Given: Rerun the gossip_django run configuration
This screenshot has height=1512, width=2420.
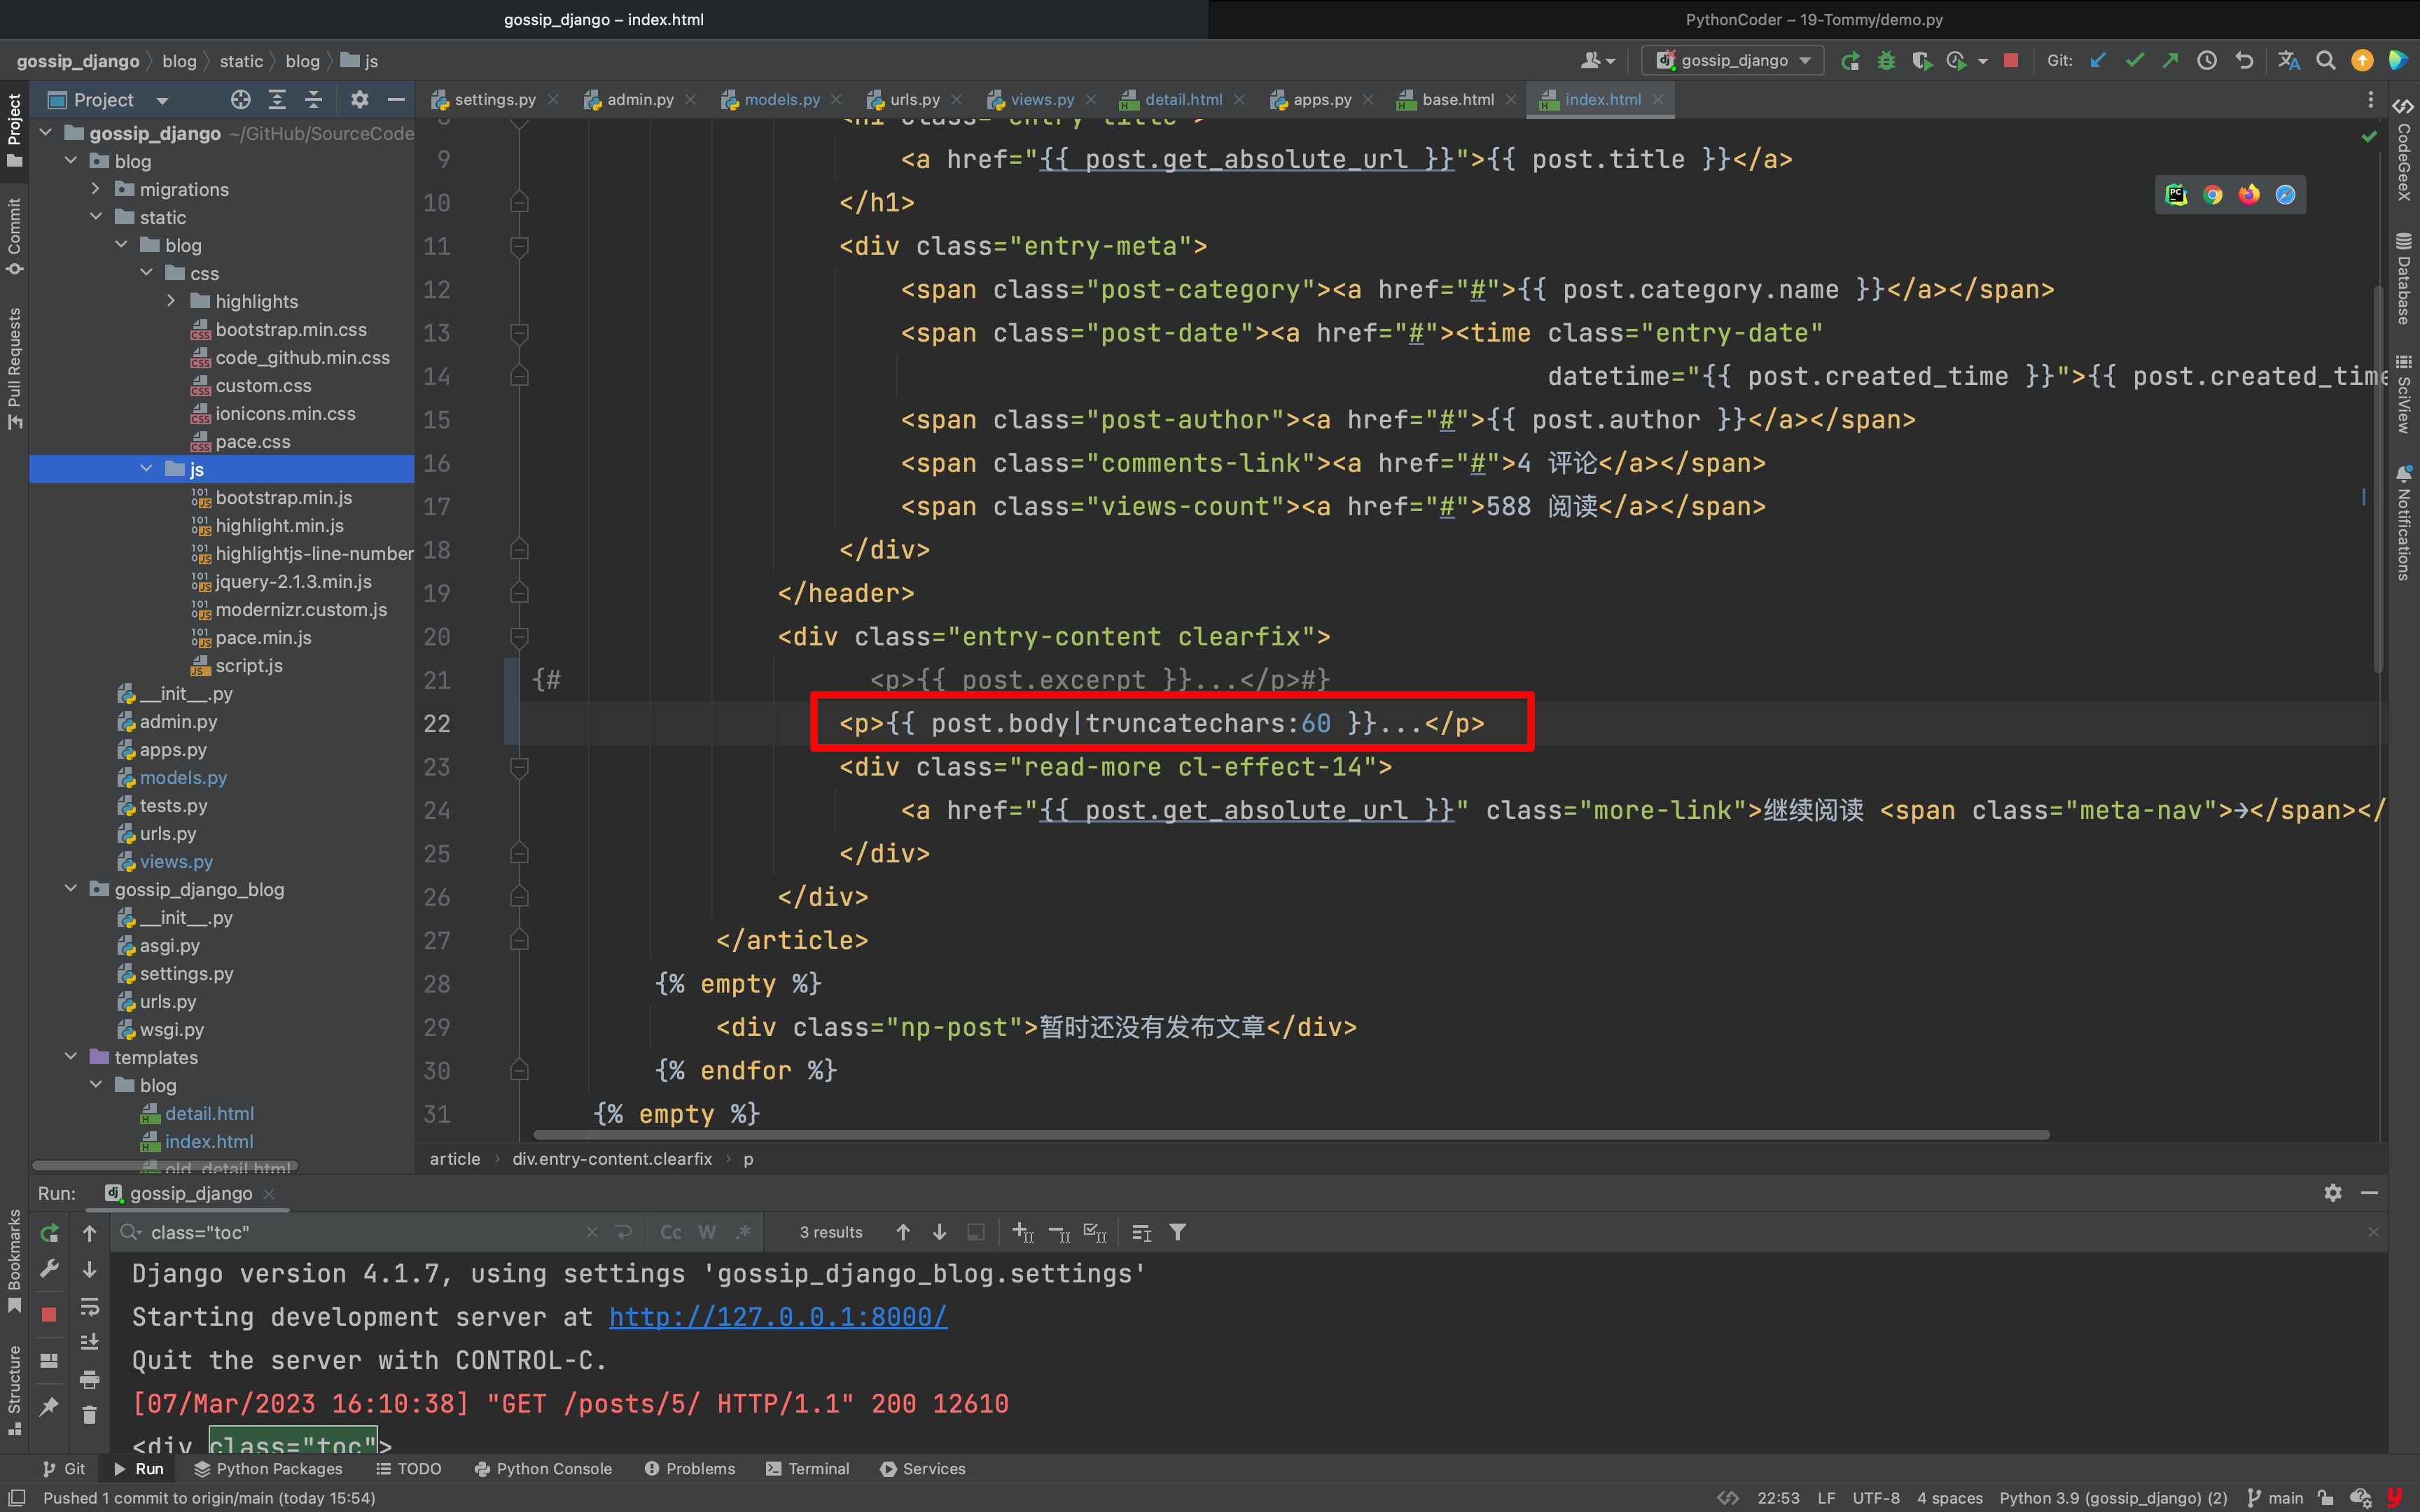Looking at the screenshot, I should 1850,61.
